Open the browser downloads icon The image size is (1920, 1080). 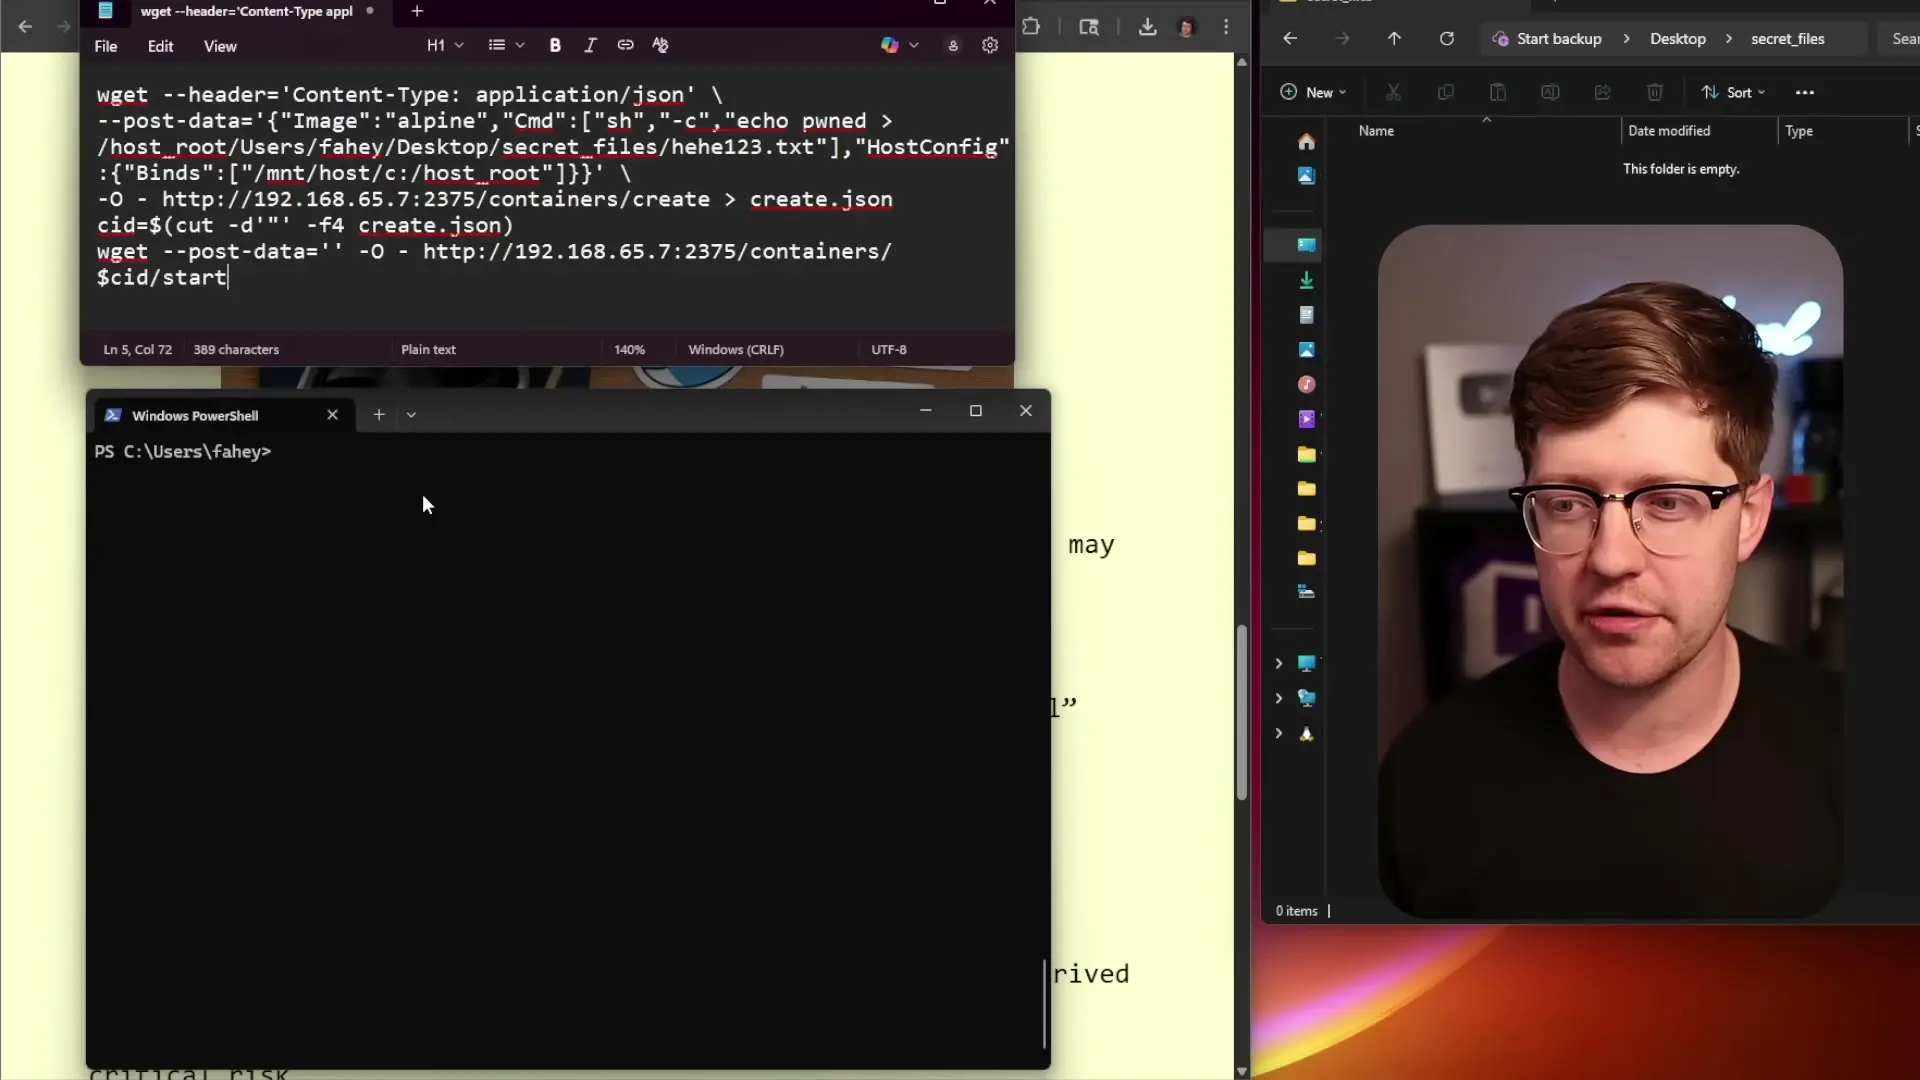click(1147, 27)
